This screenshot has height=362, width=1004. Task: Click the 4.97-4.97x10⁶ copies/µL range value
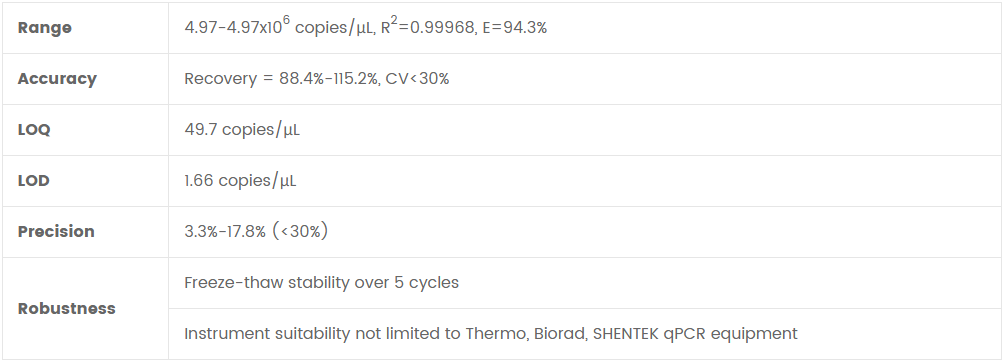tap(279, 27)
